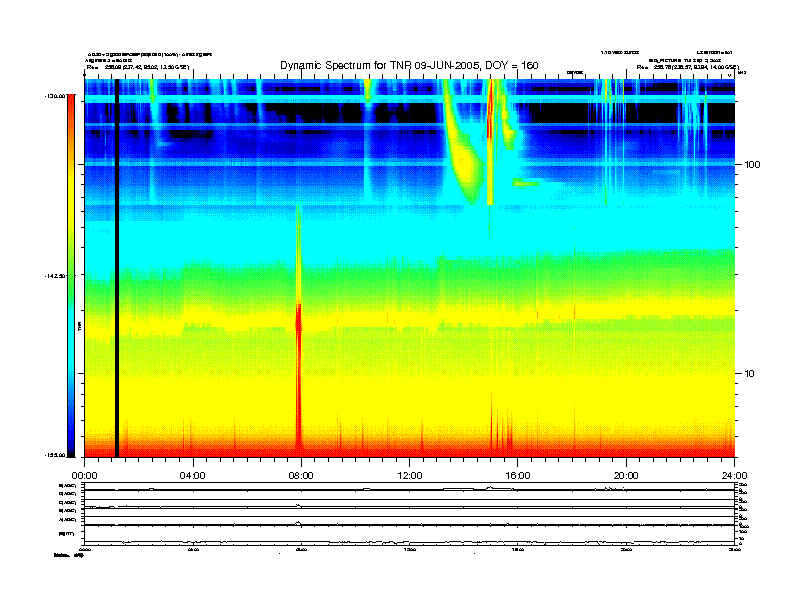Image resolution: width=792 pixels, height=612 pixels.
Task: Click the plot title "Dynamic Spectrum for TNR 09-JUN-2005"
Action: pos(382,66)
